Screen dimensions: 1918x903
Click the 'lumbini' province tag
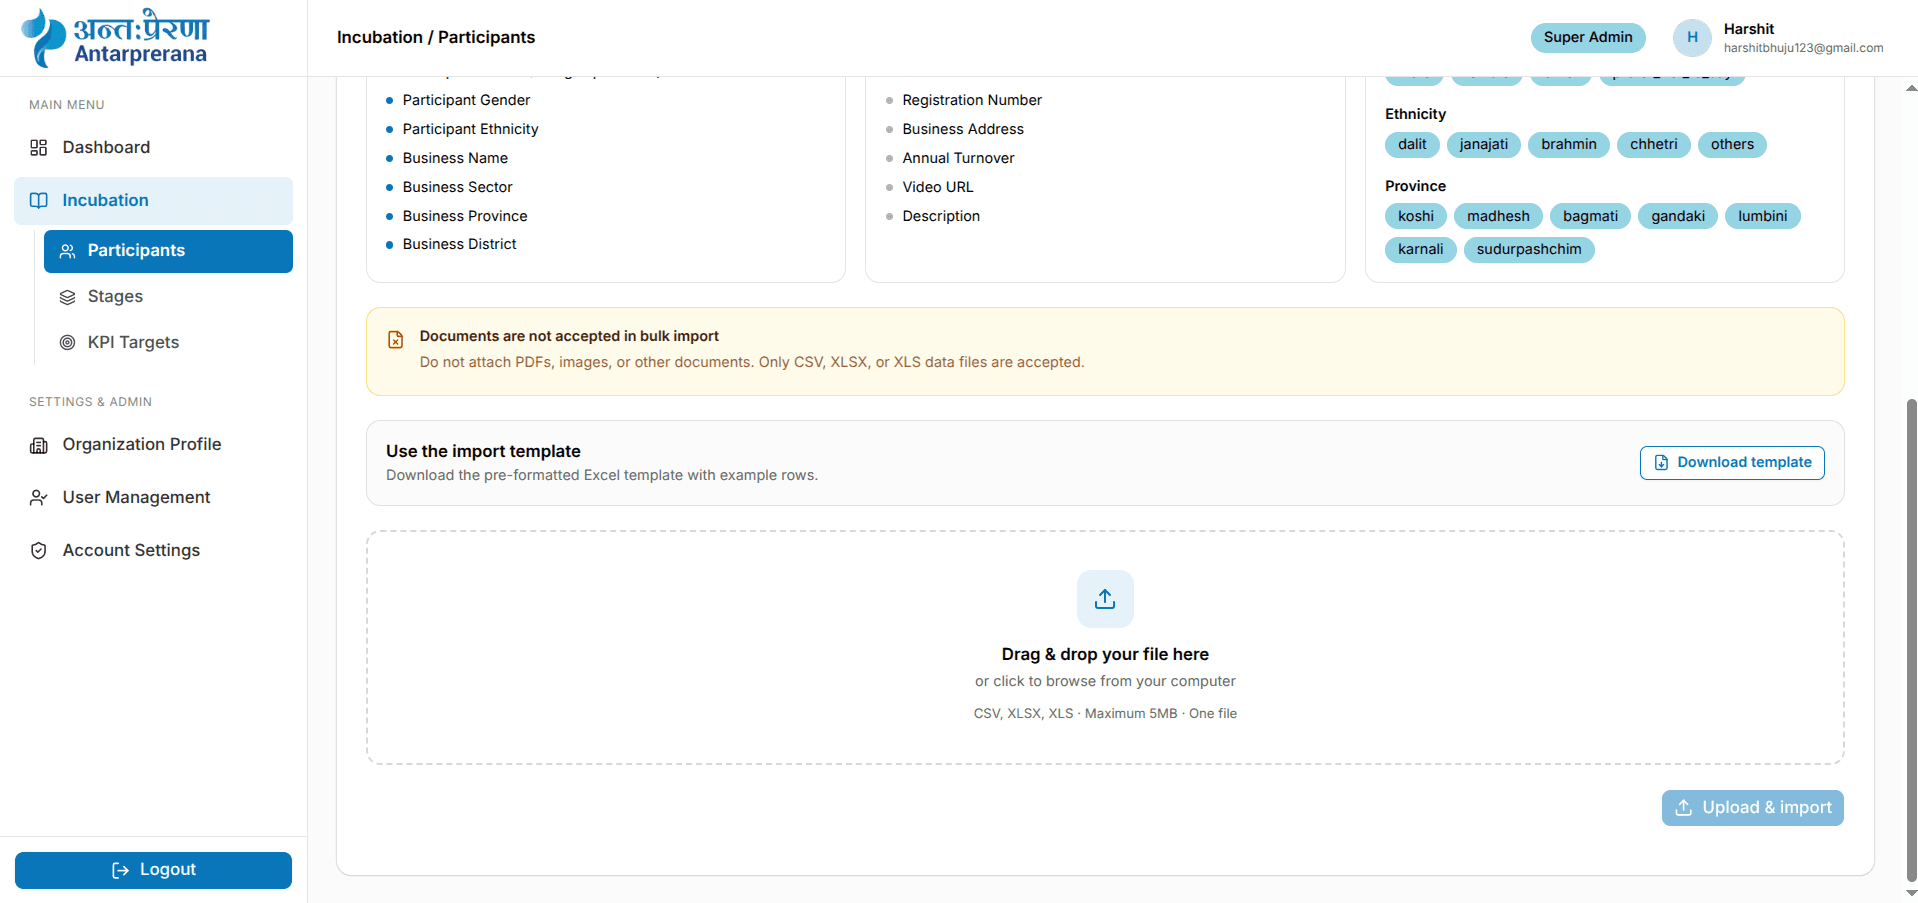click(x=1762, y=217)
